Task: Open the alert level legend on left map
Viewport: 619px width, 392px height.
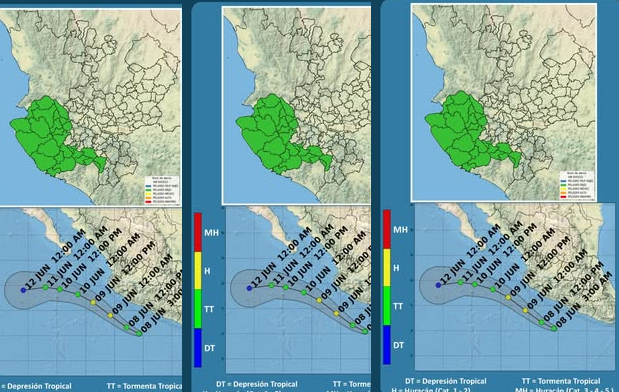Action: [162, 190]
